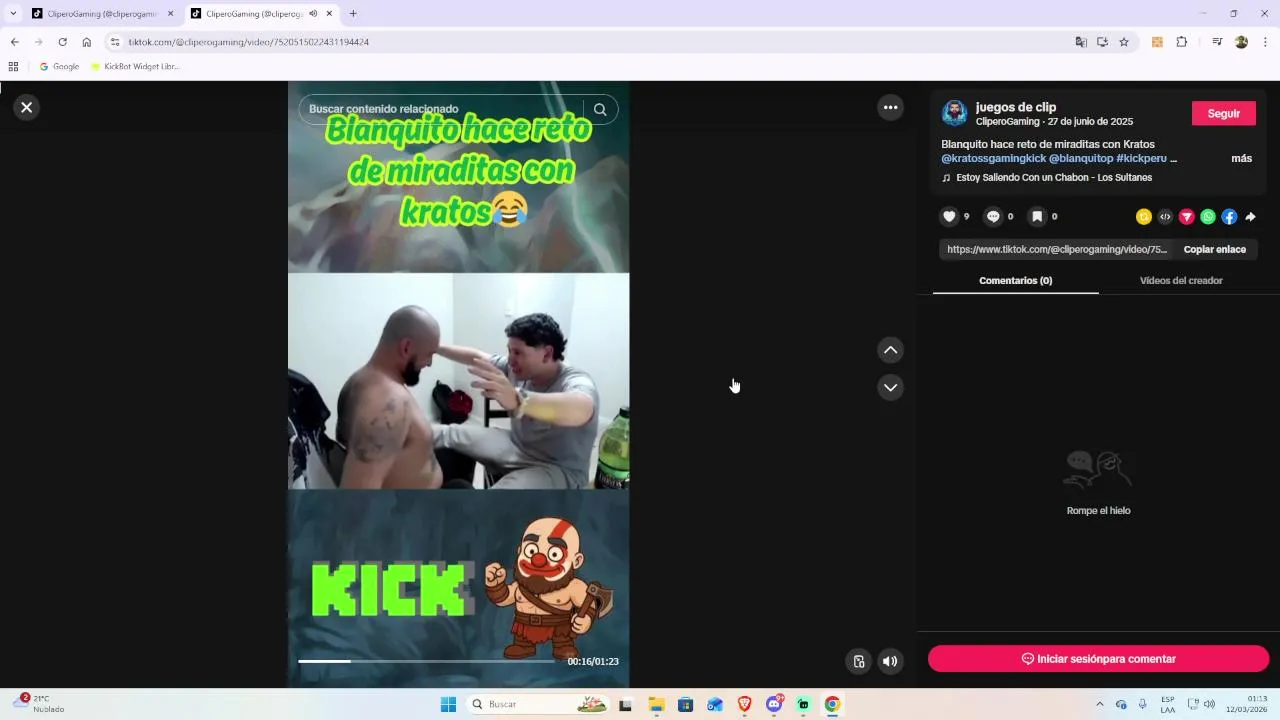This screenshot has width=1280, height=720.
Task: Open a new browser tab
Action: coord(353,14)
